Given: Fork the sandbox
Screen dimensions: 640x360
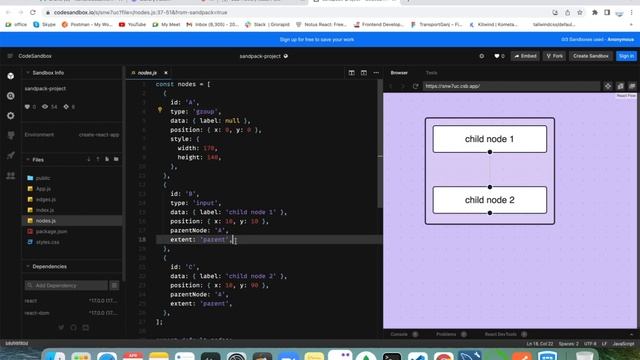Looking at the screenshot, I should pyautogui.click(x=555, y=56).
